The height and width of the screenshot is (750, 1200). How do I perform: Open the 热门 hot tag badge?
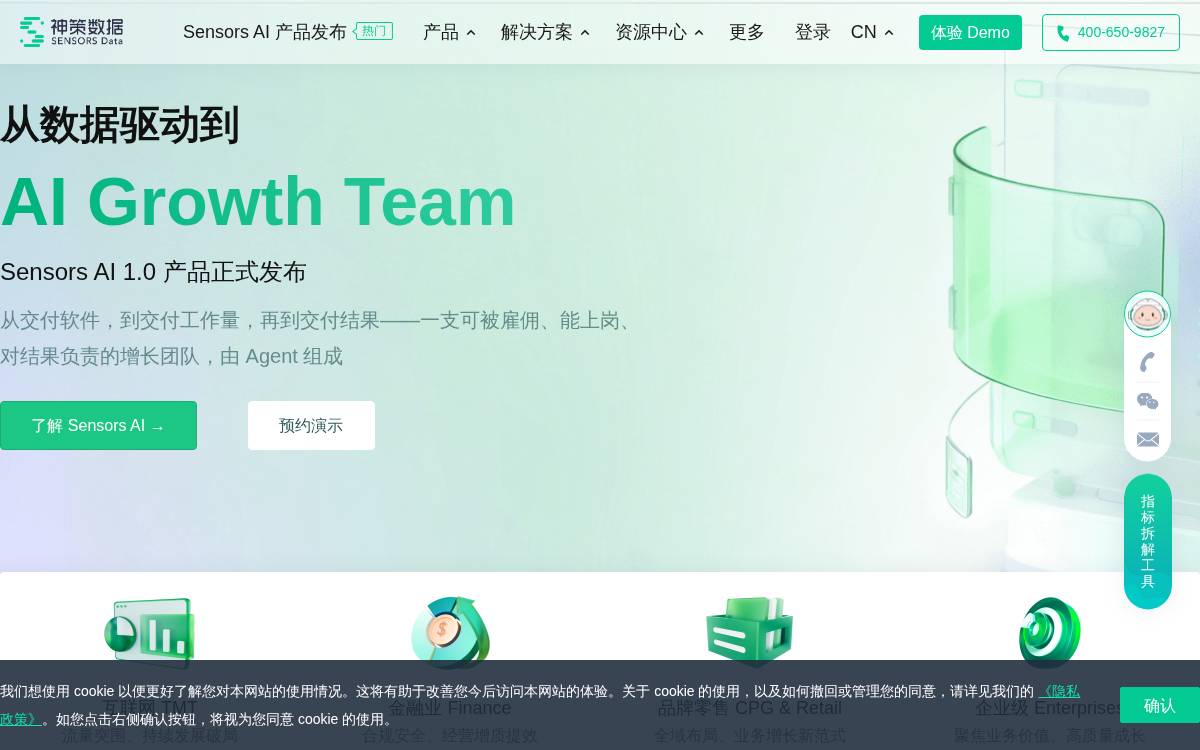click(x=374, y=31)
